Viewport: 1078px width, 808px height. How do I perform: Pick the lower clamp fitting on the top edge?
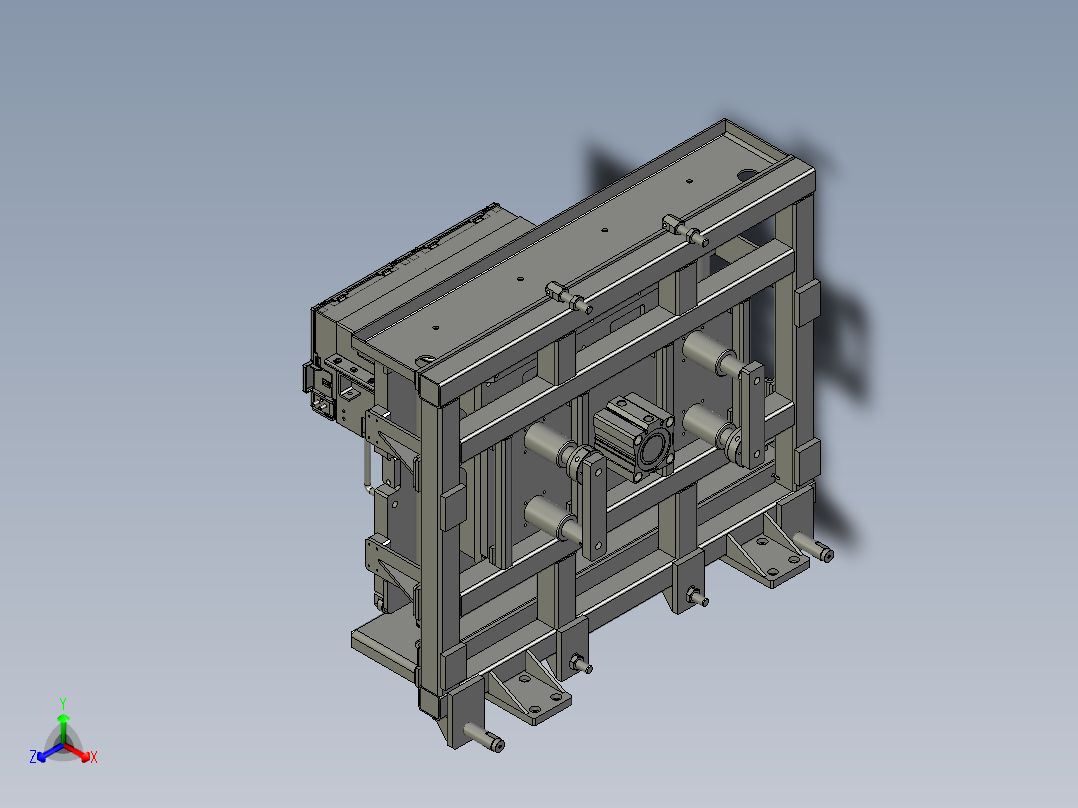pyautogui.click(x=569, y=296)
